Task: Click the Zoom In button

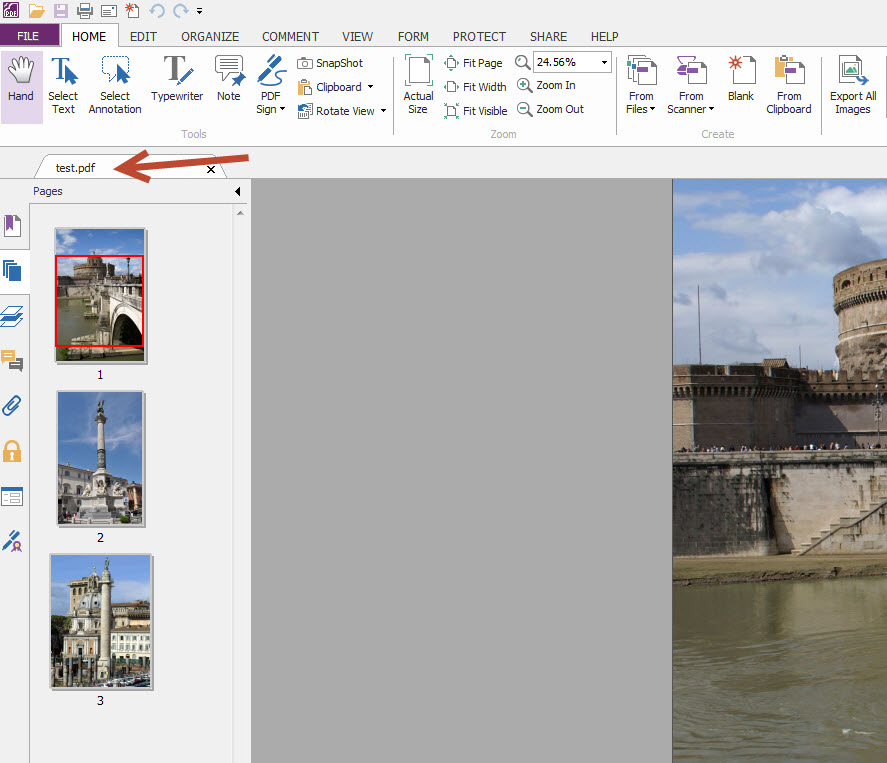Action: 547,86
